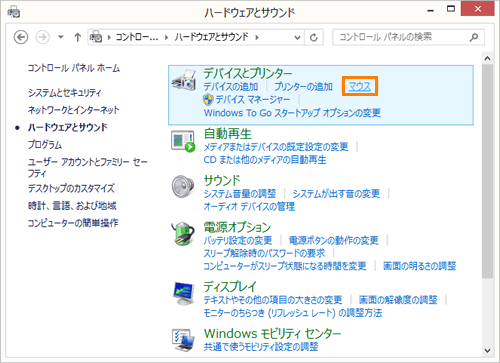
Task: Open コントロール パネル ホーム in sidebar
Action: (74, 68)
